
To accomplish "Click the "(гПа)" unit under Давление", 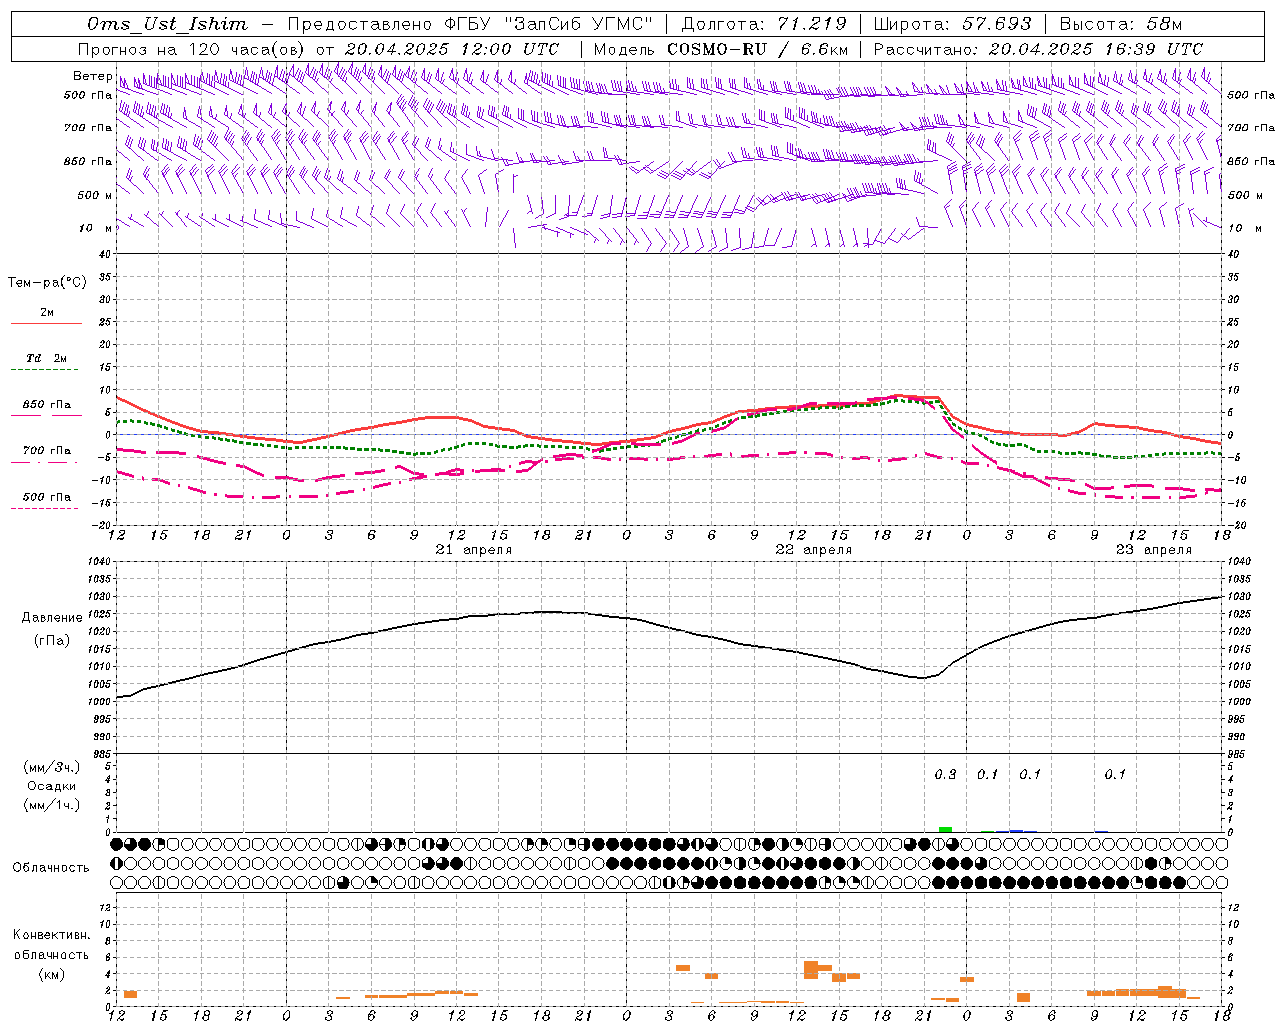I will pos(52,640).
